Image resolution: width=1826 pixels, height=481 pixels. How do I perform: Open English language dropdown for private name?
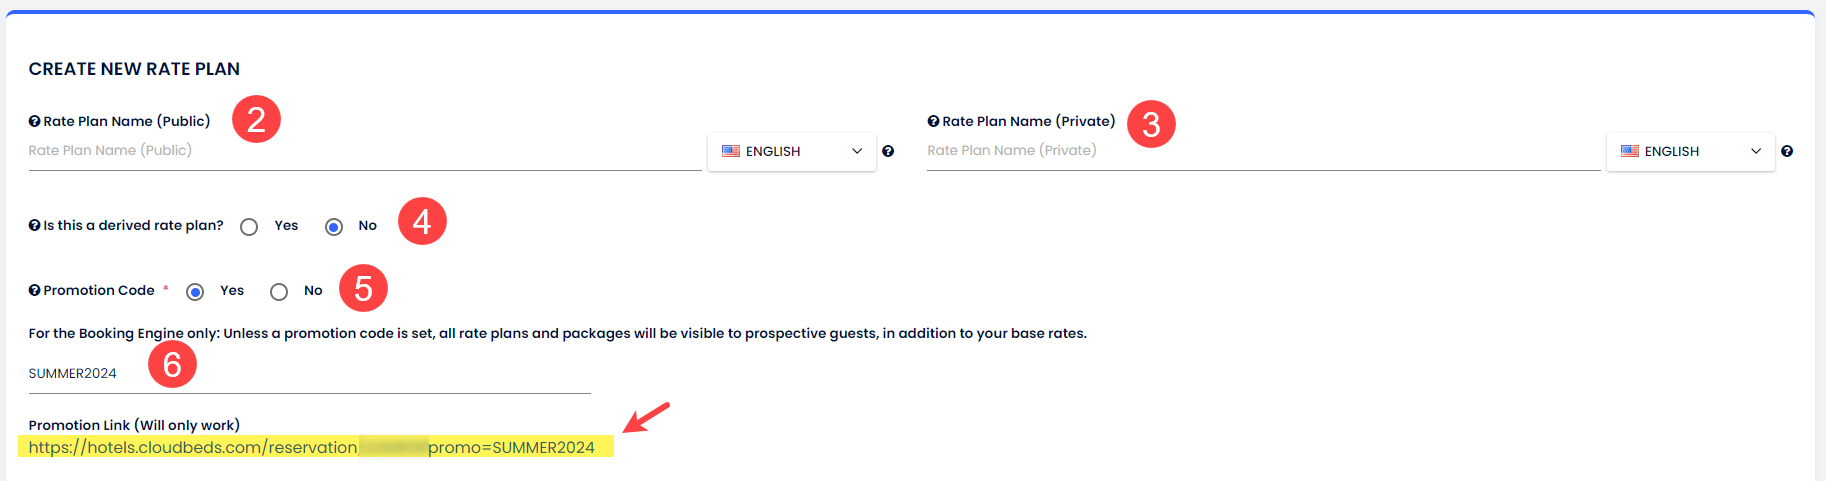click(1690, 151)
